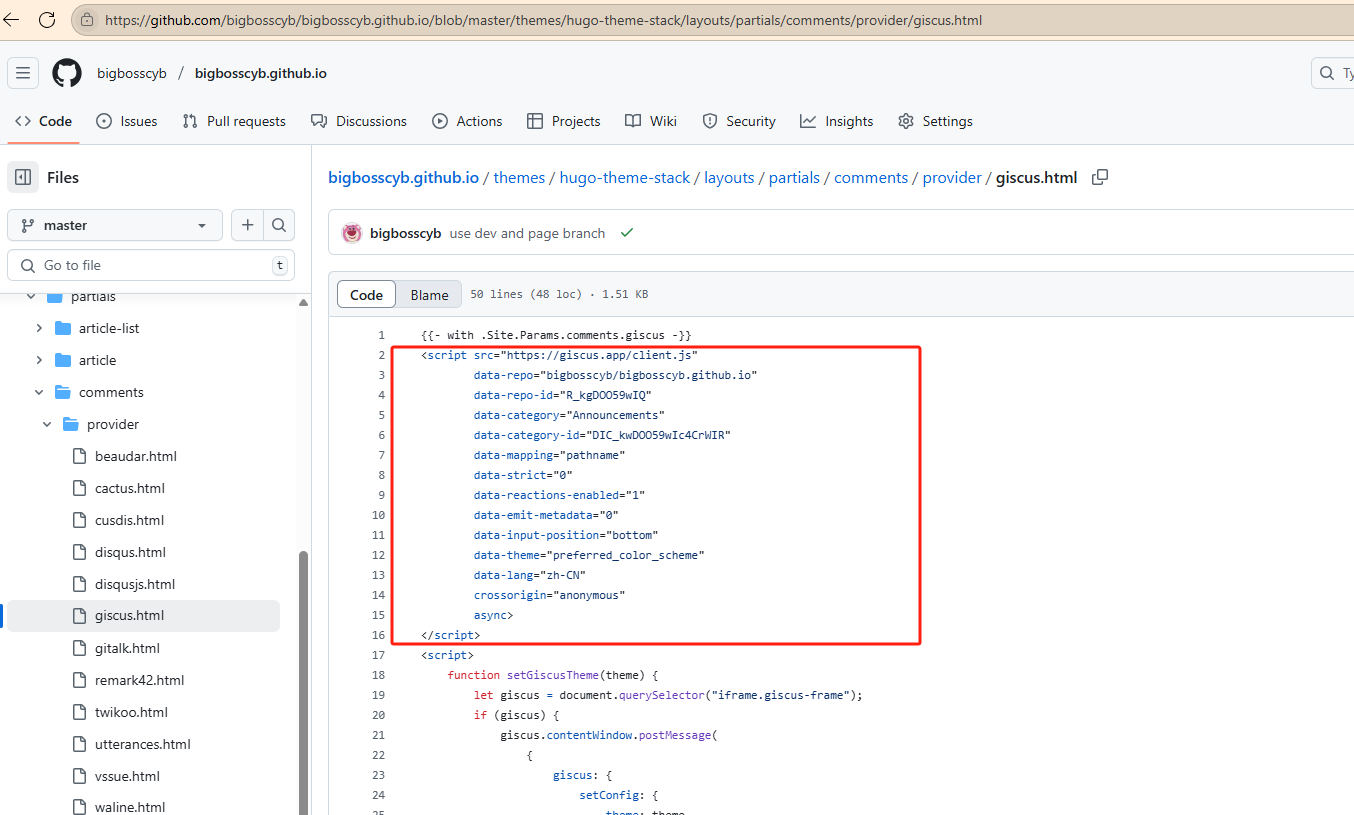Reload the page with the refresh icon

[x=46, y=19]
